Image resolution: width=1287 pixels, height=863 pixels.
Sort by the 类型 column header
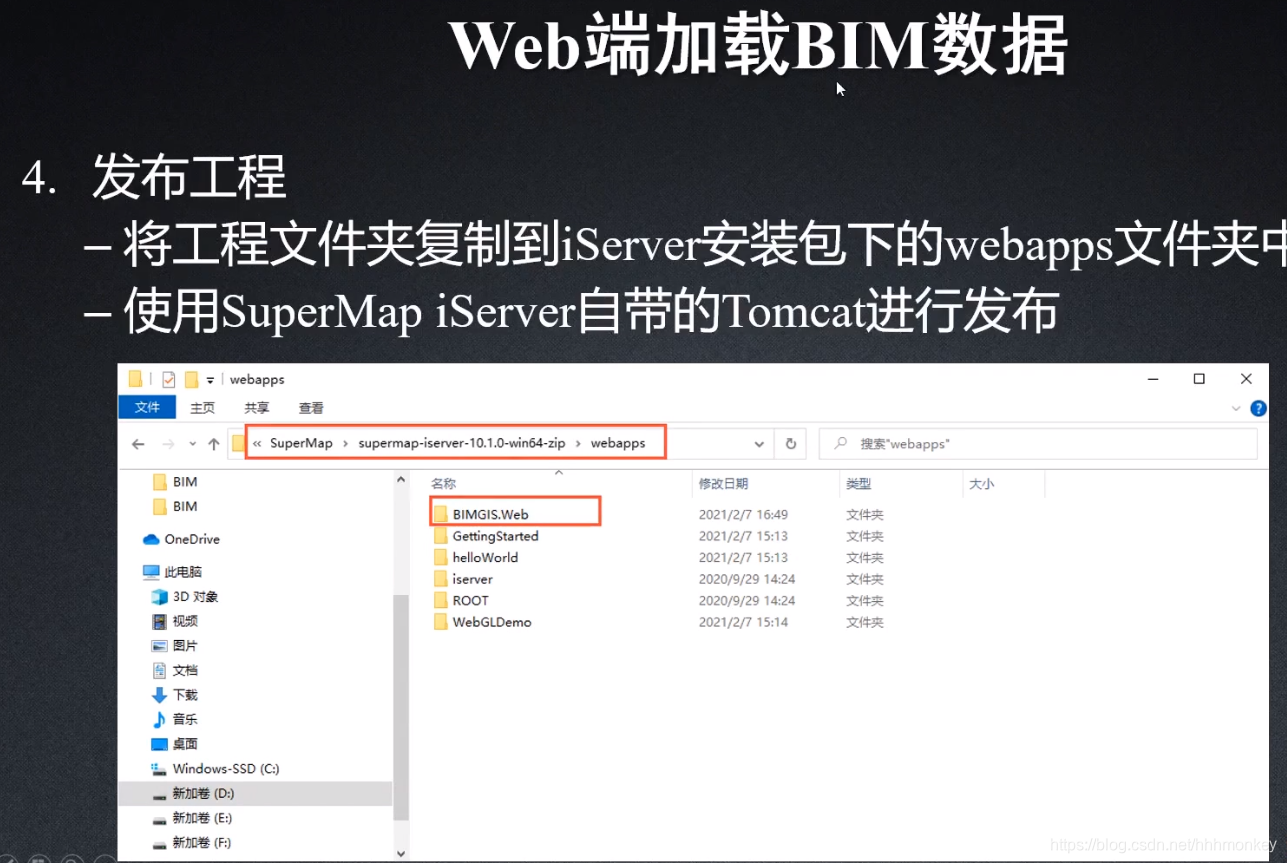[858, 483]
